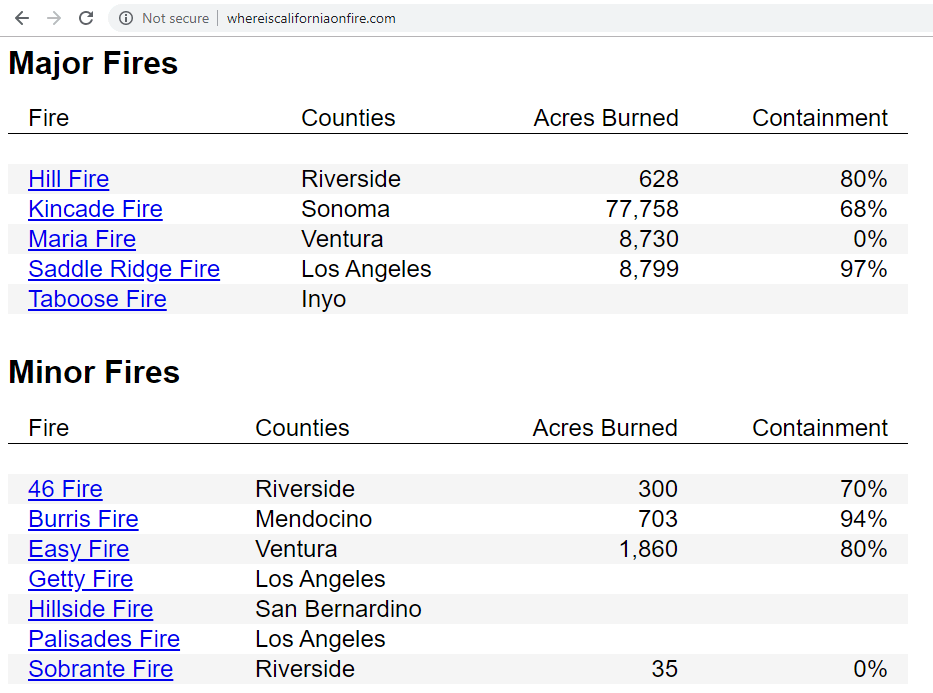Viewport: 933px width, 693px height.
Task: Click the browser forward arrow
Action: click(54, 18)
